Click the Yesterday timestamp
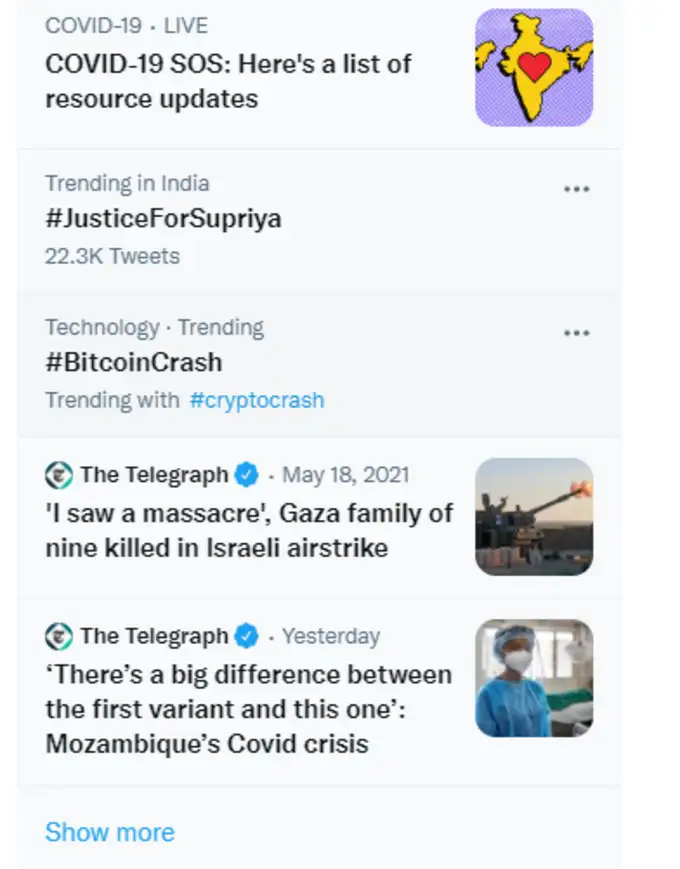Screen dimensions: 680x869 (x=331, y=636)
